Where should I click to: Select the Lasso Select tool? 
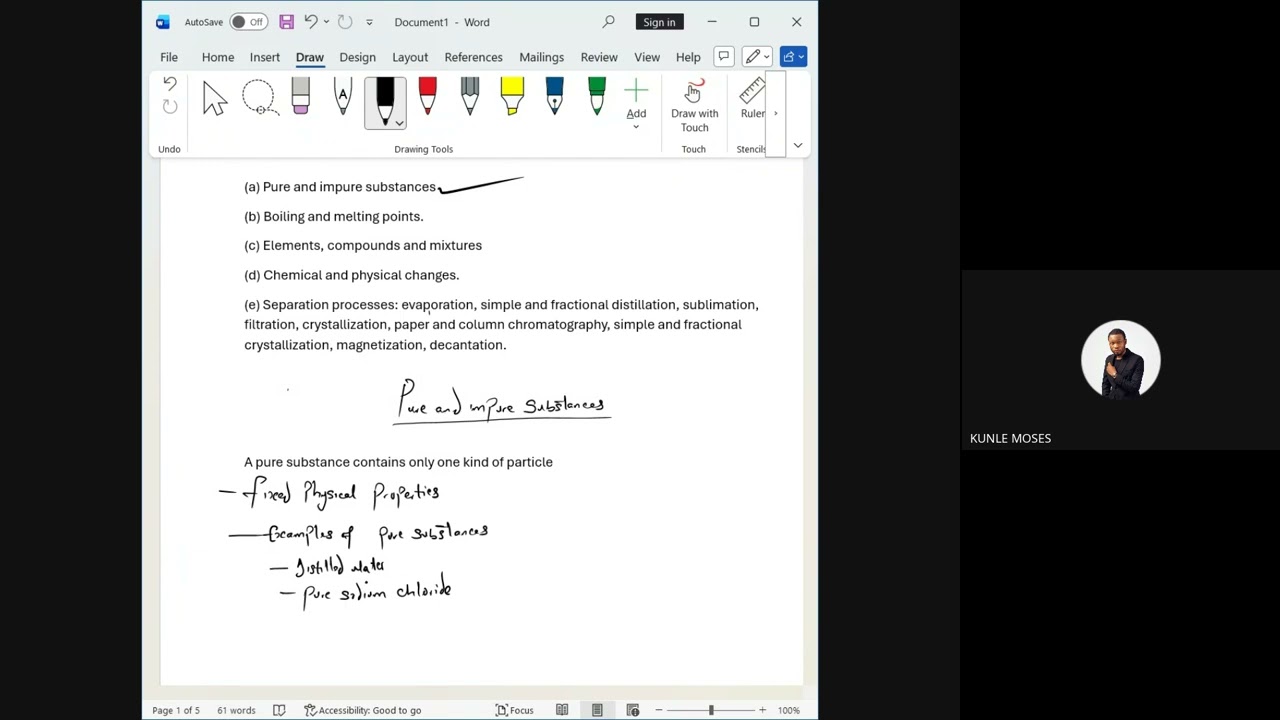tap(259, 99)
